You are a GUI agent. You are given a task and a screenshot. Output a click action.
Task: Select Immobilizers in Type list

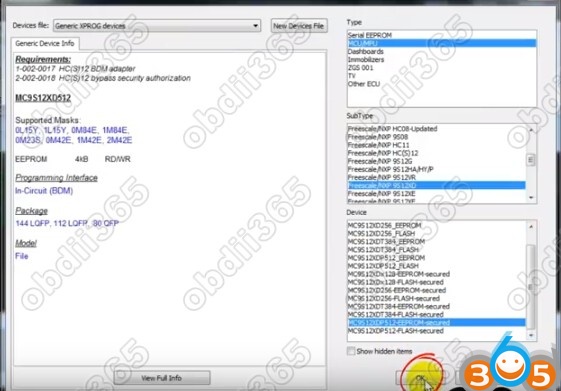(x=442, y=60)
